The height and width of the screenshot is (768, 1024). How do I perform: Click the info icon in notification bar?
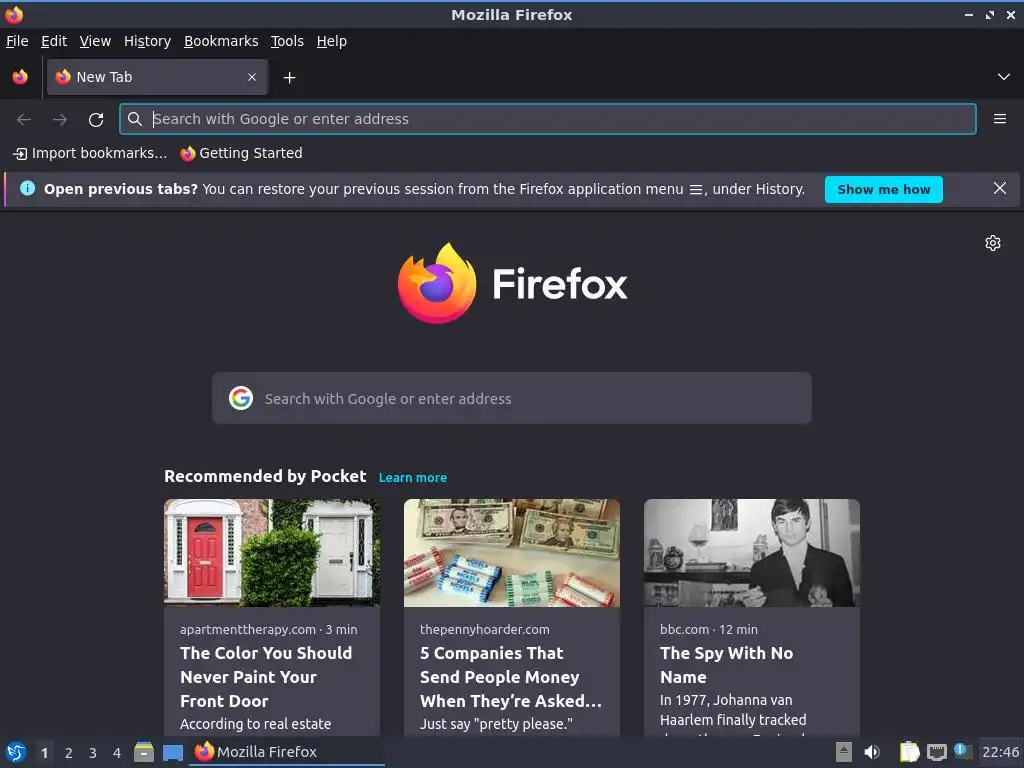point(27,189)
